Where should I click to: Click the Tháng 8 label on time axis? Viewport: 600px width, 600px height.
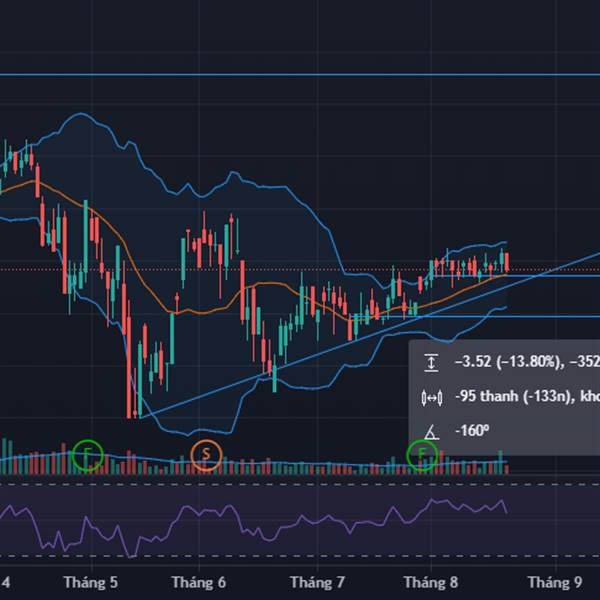tap(431, 583)
